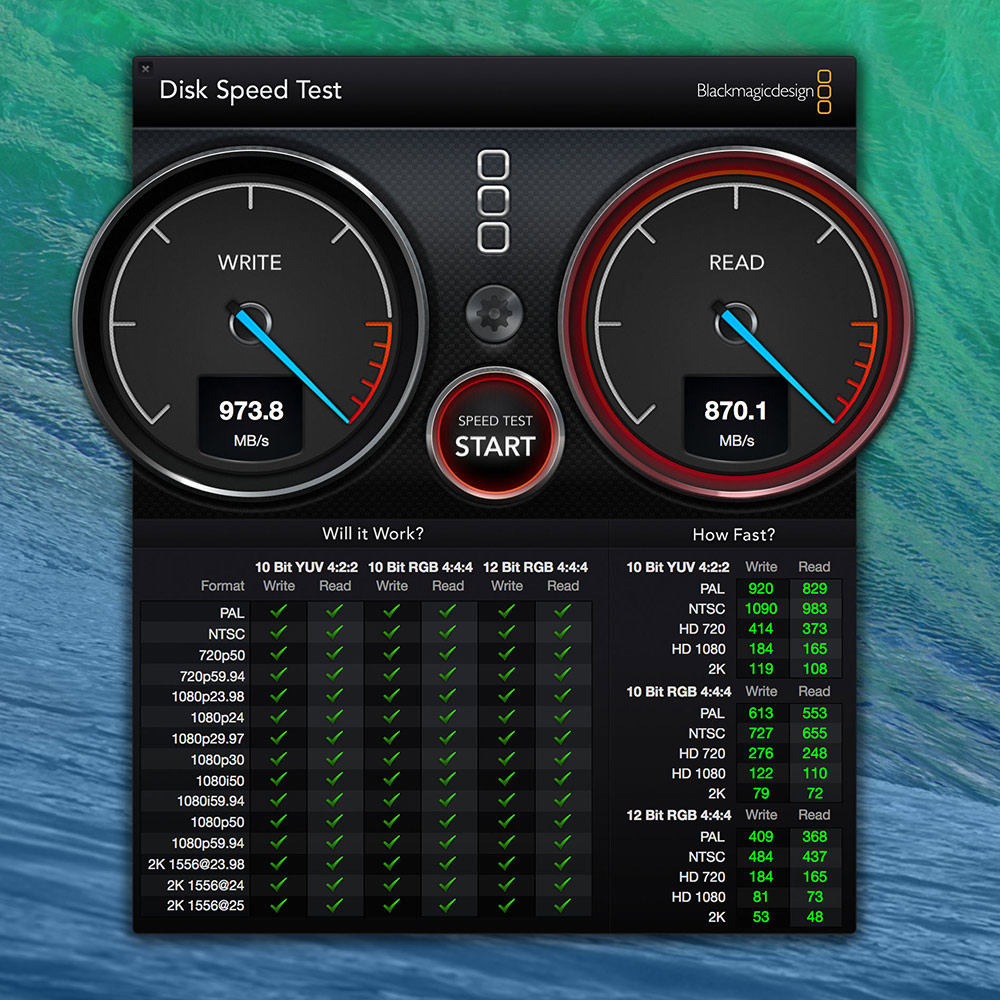Click 2K 1556@25 row 10 Bit YUV write checkmark

click(x=279, y=904)
